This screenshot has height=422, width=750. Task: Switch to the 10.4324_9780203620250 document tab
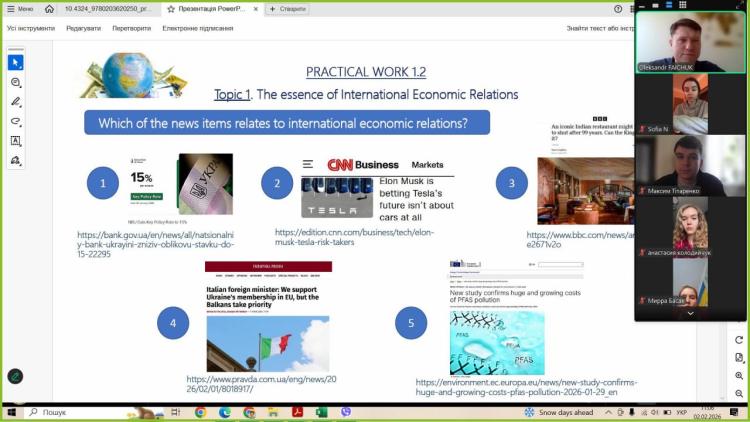tap(108, 9)
